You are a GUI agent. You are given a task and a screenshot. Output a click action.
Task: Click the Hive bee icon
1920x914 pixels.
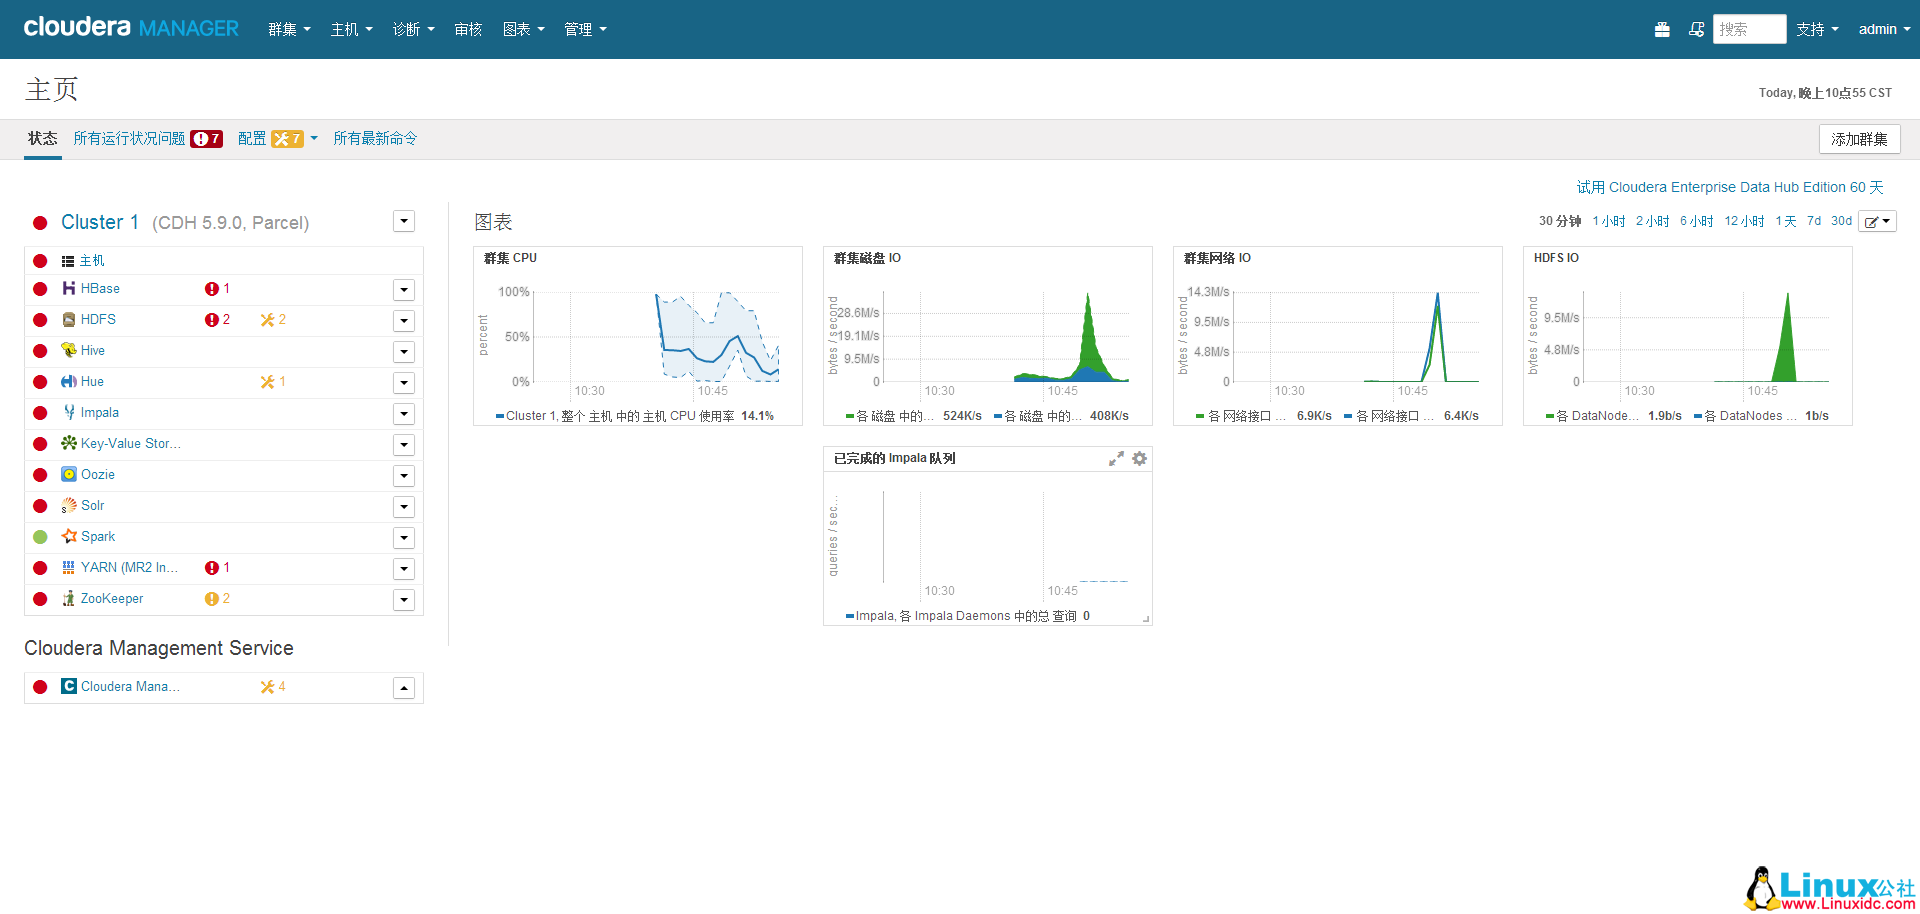(x=68, y=351)
